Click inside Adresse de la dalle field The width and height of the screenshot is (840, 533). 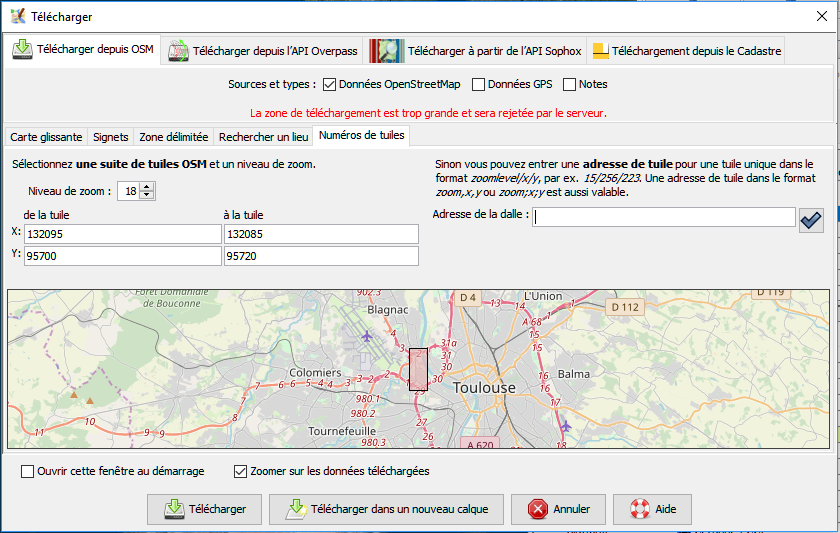pyautogui.click(x=664, y=218)
